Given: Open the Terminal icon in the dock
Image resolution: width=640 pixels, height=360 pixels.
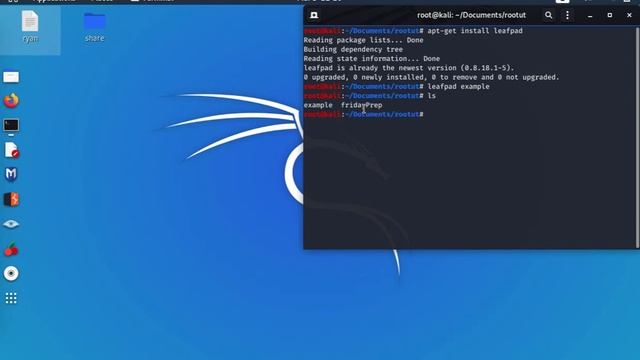Looking at the screenshot, I should 11,125.
